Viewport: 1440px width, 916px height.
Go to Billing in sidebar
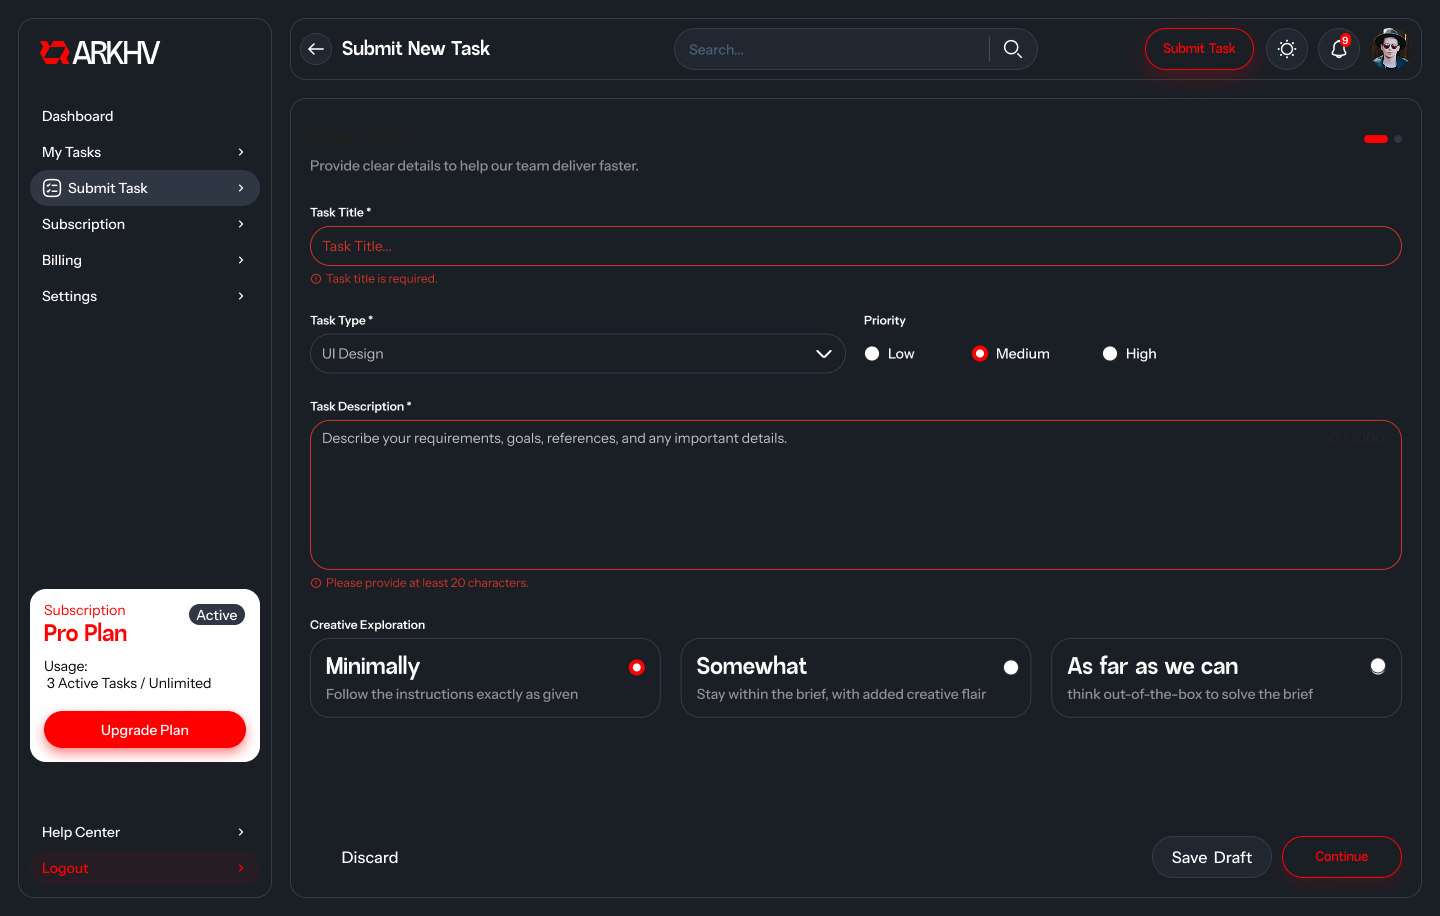tap(62, 260)
